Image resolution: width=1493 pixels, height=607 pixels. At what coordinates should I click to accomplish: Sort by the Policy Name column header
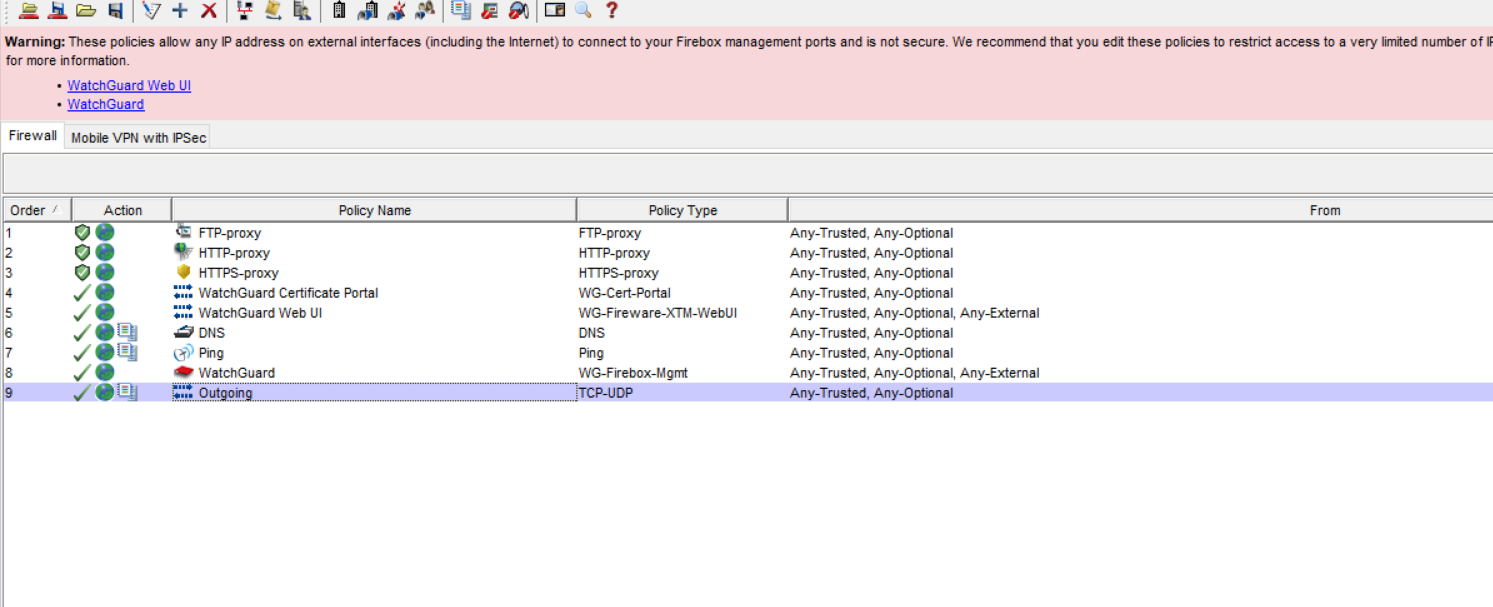374,210
